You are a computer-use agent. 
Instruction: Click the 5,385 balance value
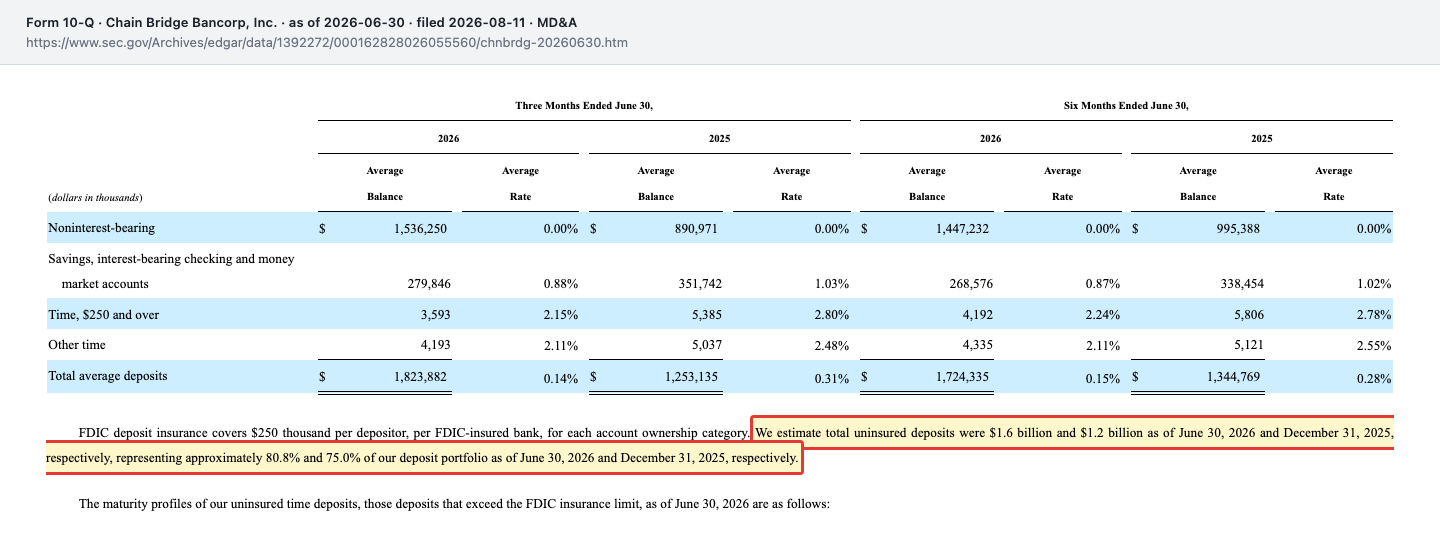pos(706,315)
